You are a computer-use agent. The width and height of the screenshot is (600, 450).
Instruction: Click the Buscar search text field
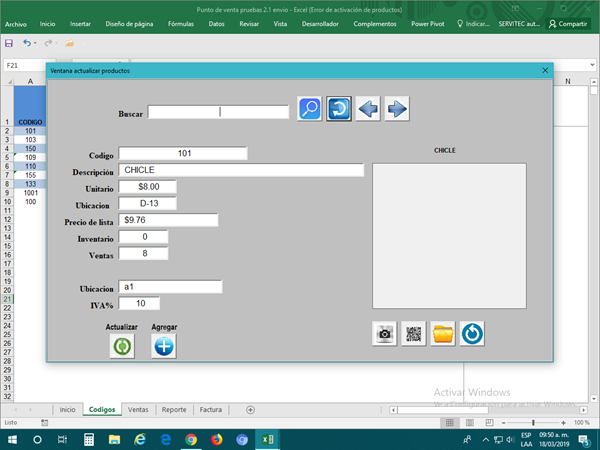(218, 112)
